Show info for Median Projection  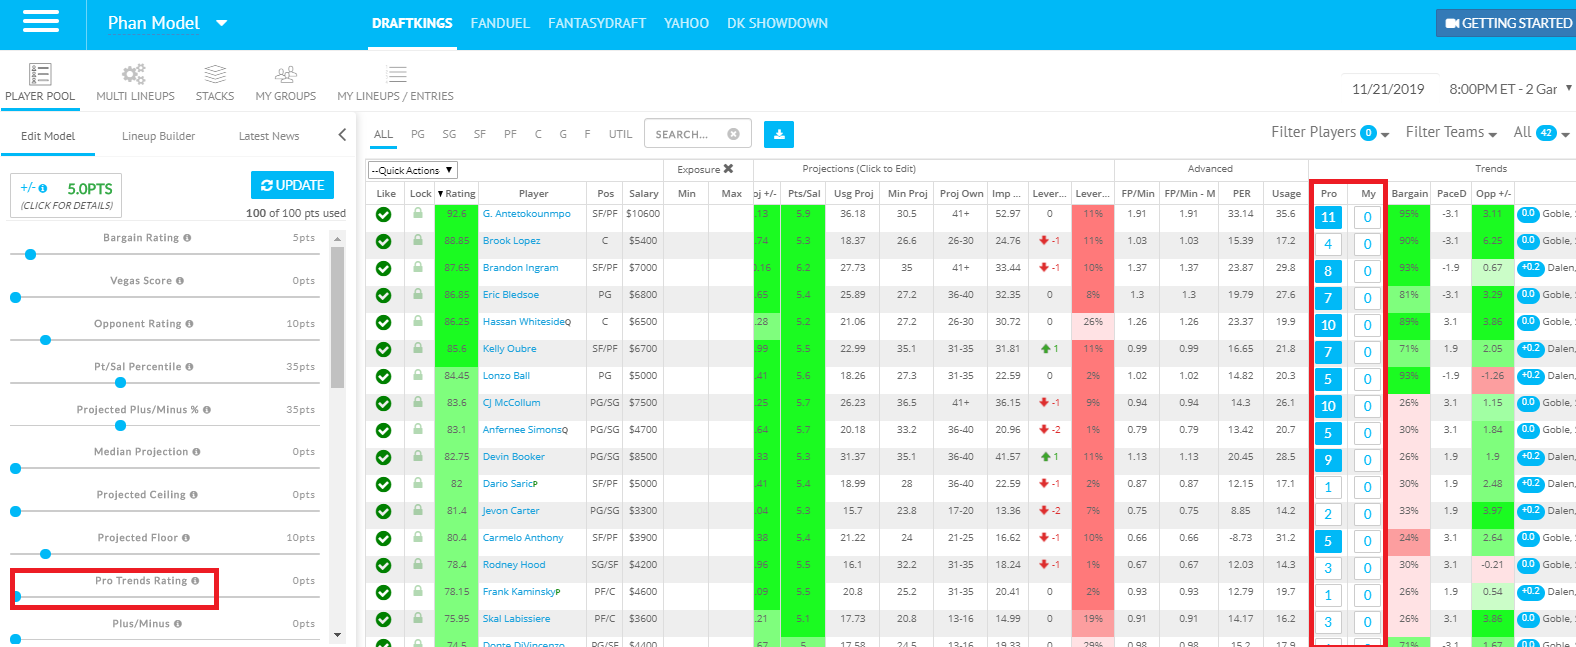click(196, 452)
